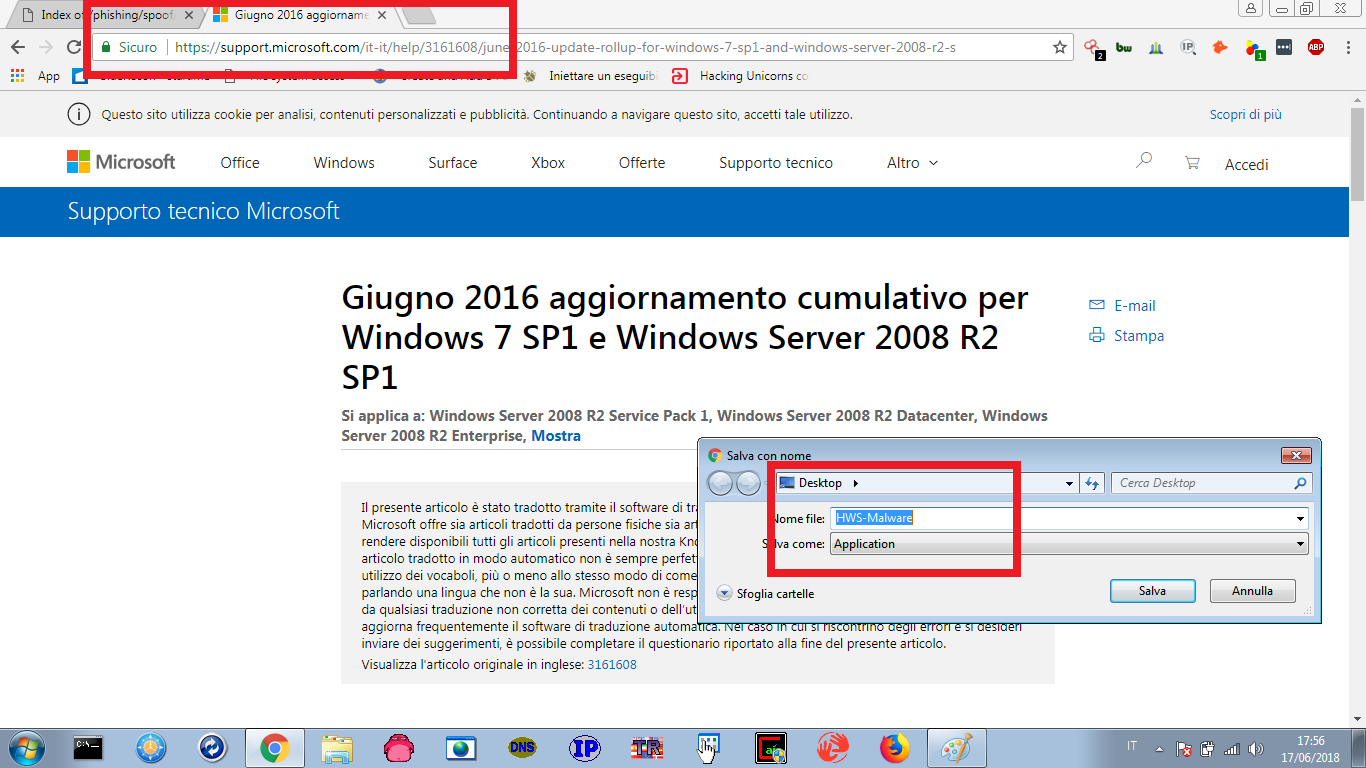Viewport: 1366px width, 768px height.
Task: Click the Microsoft site search magnifier
Action: 1144,161
